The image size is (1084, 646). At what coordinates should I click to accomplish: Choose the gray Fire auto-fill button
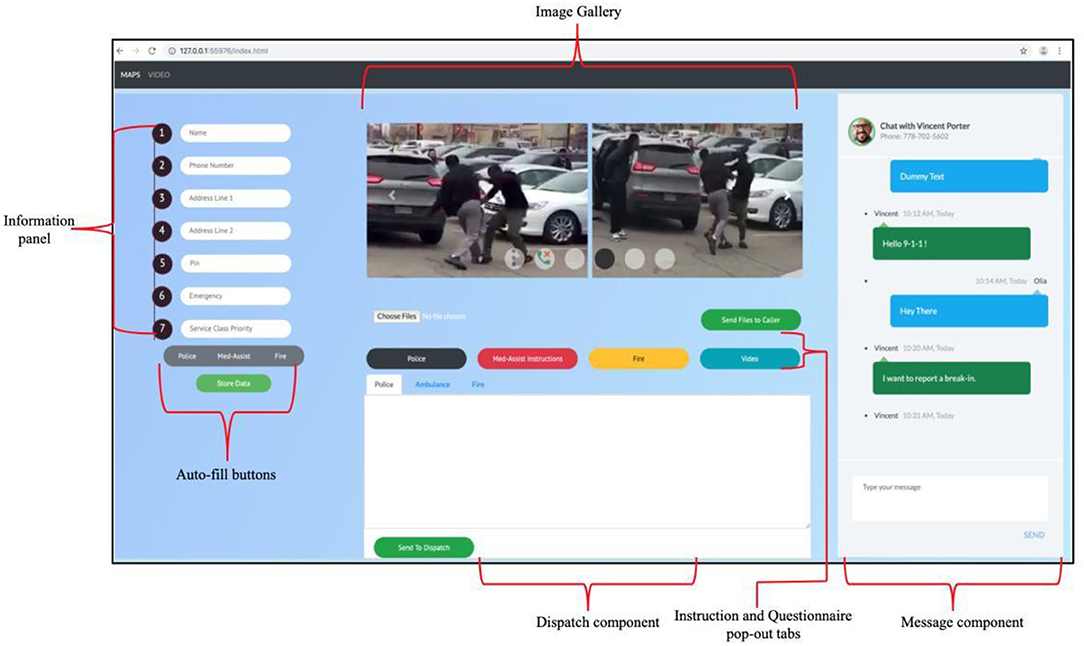pos(280,356)
